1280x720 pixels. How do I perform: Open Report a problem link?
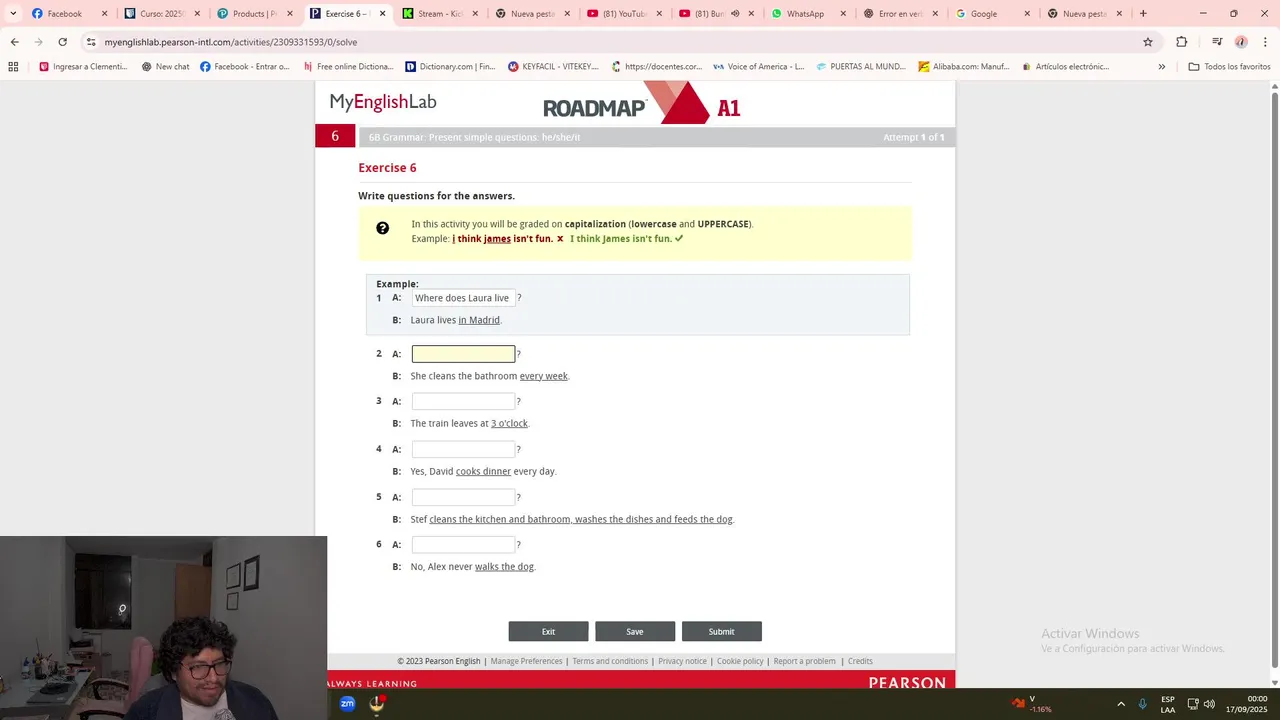804,661
